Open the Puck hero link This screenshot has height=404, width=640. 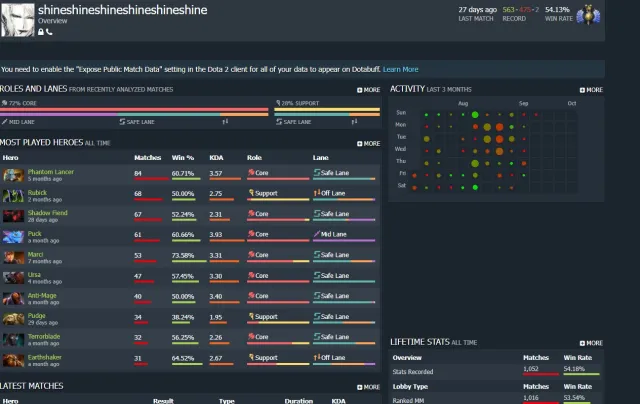pos(34,234)
